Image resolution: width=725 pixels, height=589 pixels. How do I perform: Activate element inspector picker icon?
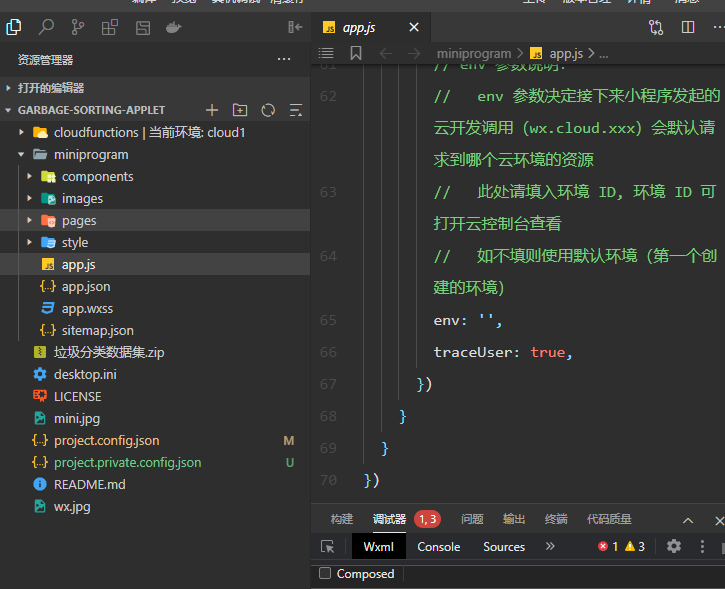tap(328, 546)
